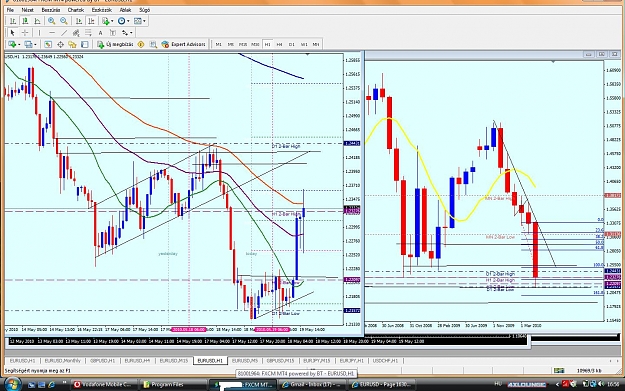Open the Beszúrás menu

tap(51, 10)
